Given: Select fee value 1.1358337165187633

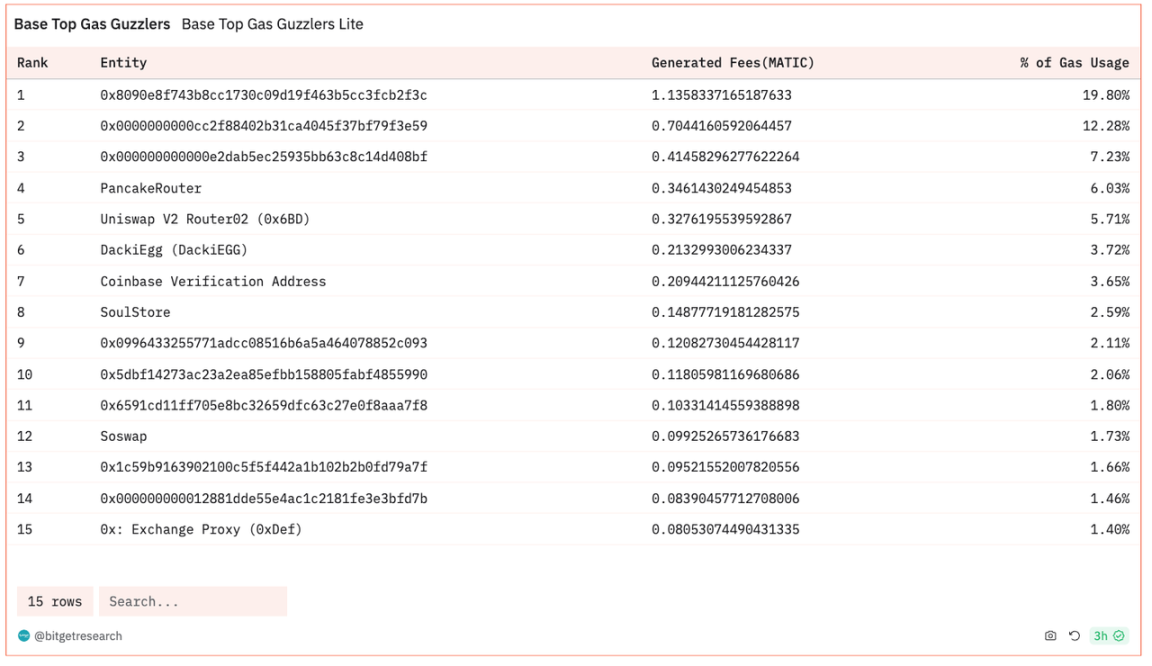Looking at the screenshot, I should coord(721,95).
